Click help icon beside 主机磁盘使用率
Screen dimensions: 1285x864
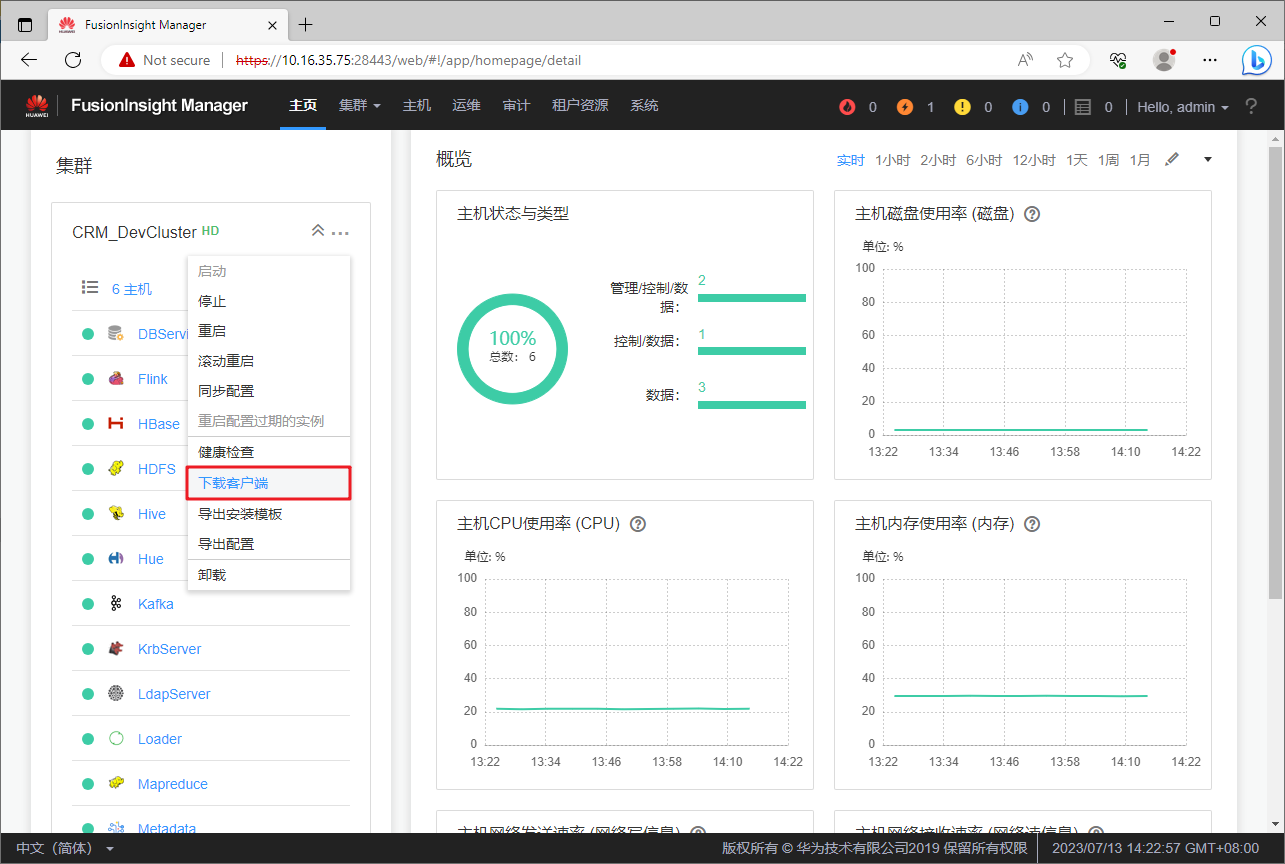click(1033, 214)
